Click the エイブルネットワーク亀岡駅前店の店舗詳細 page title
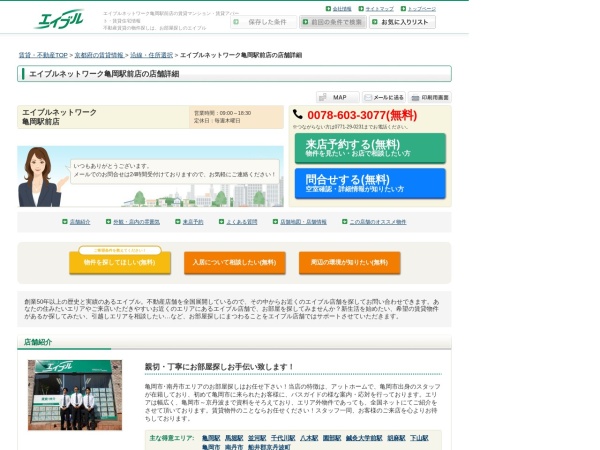 [104, 74]
